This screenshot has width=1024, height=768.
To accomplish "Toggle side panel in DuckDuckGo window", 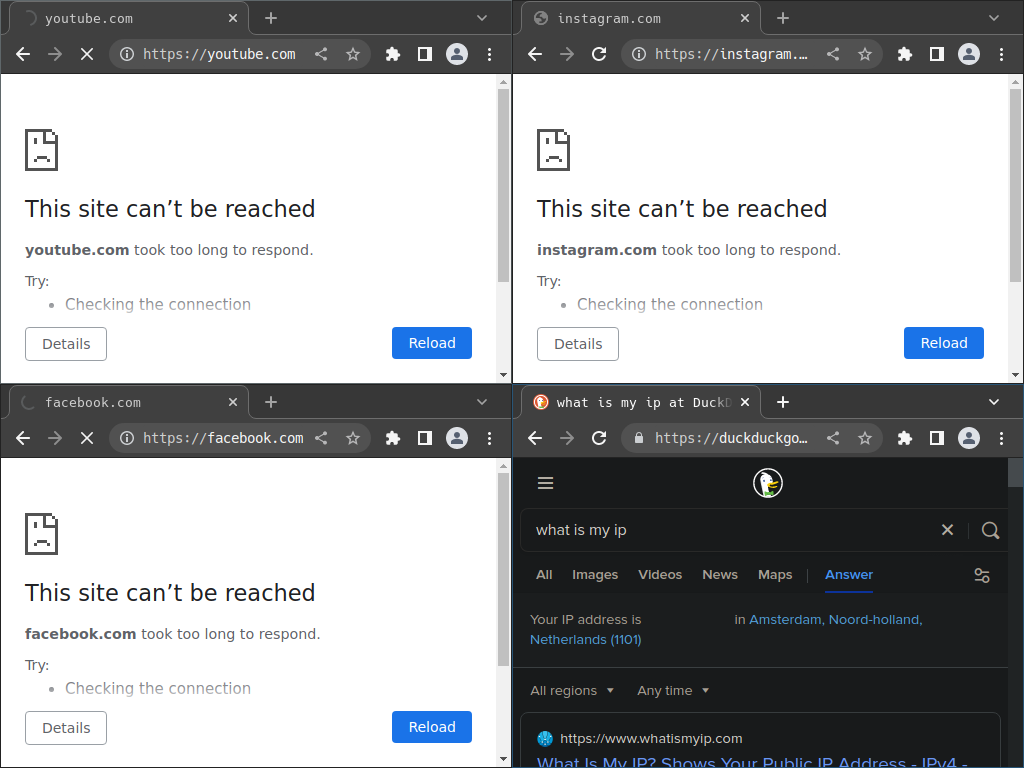I will 937,438.
